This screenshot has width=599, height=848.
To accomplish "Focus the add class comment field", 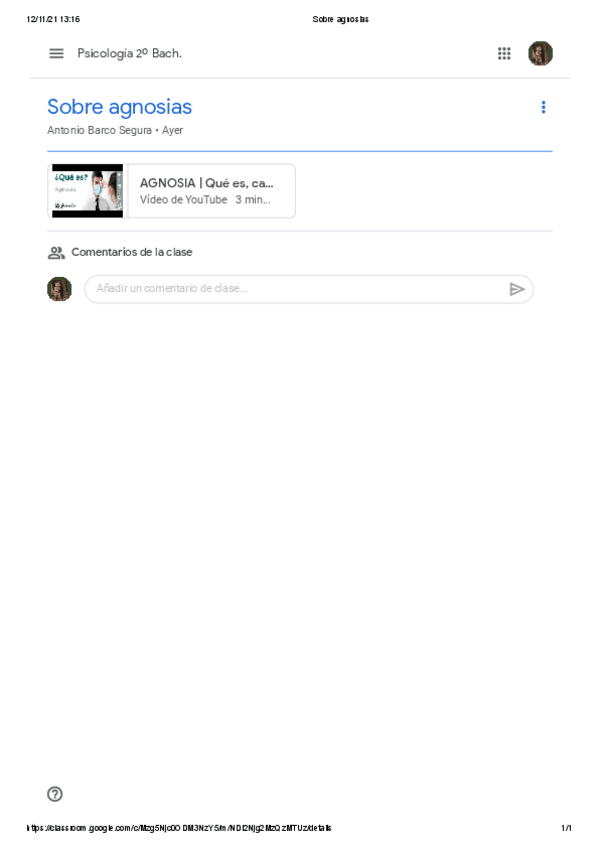I will point(309,289).
